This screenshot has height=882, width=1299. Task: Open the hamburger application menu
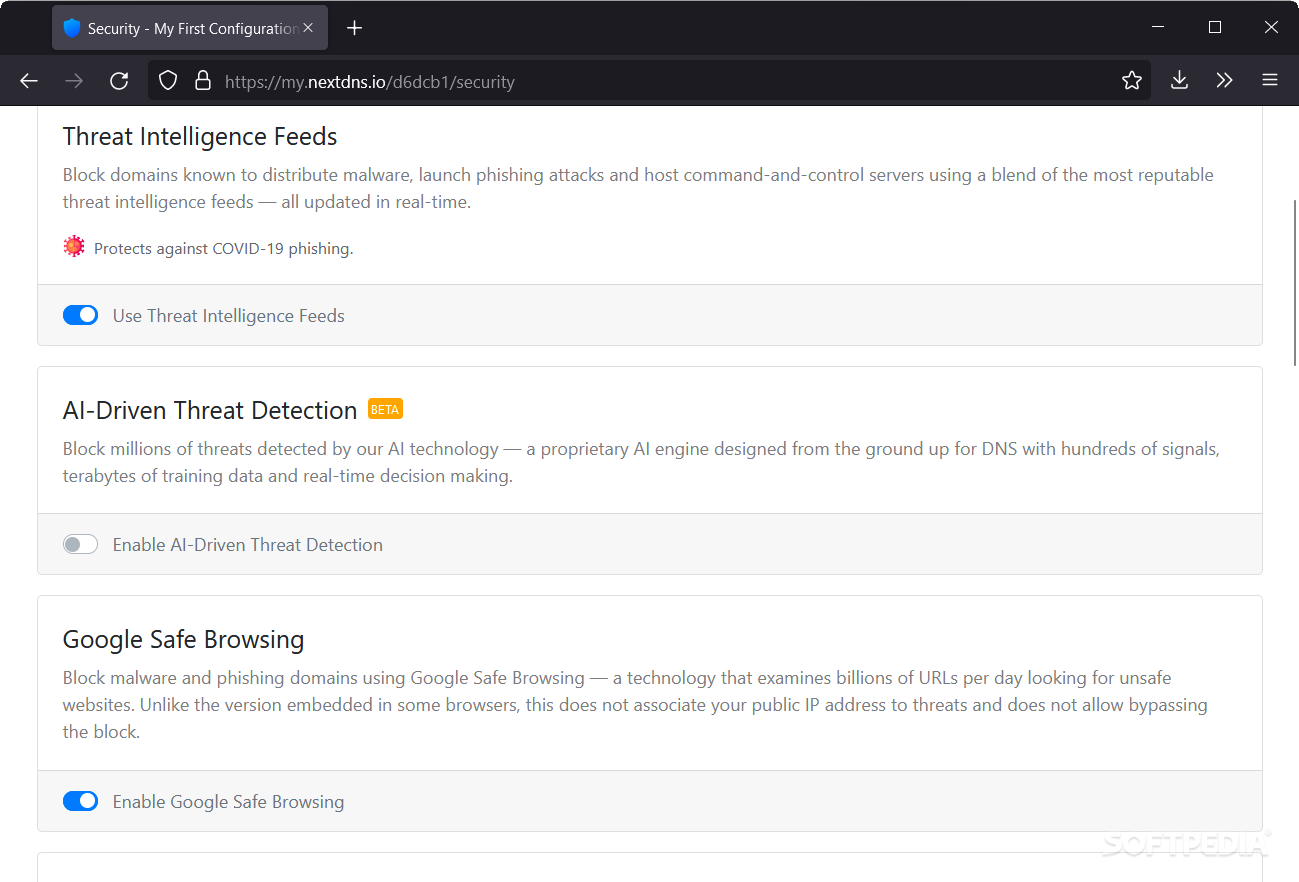click(1270, 81)
